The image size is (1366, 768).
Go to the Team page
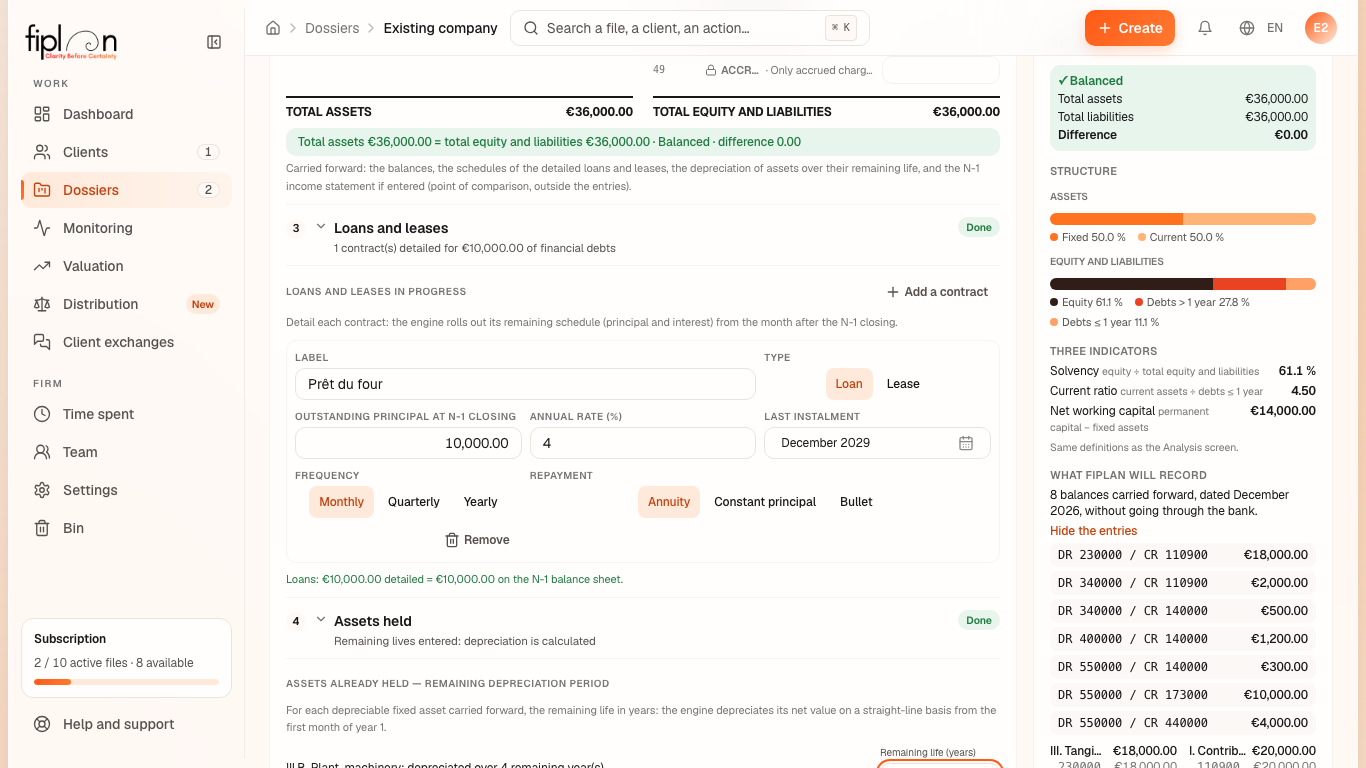(x=126, y=452)
